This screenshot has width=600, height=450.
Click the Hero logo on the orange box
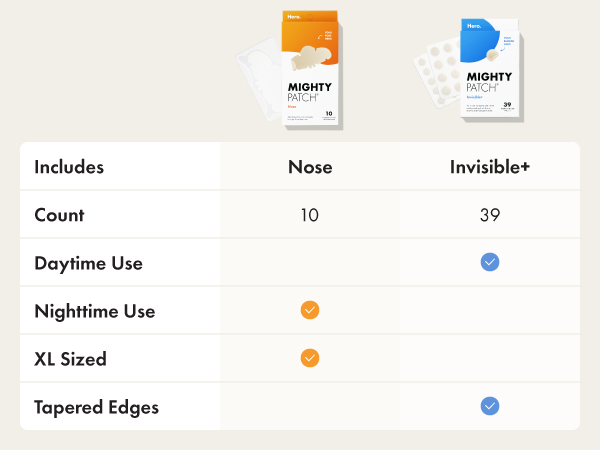[294, 17]
